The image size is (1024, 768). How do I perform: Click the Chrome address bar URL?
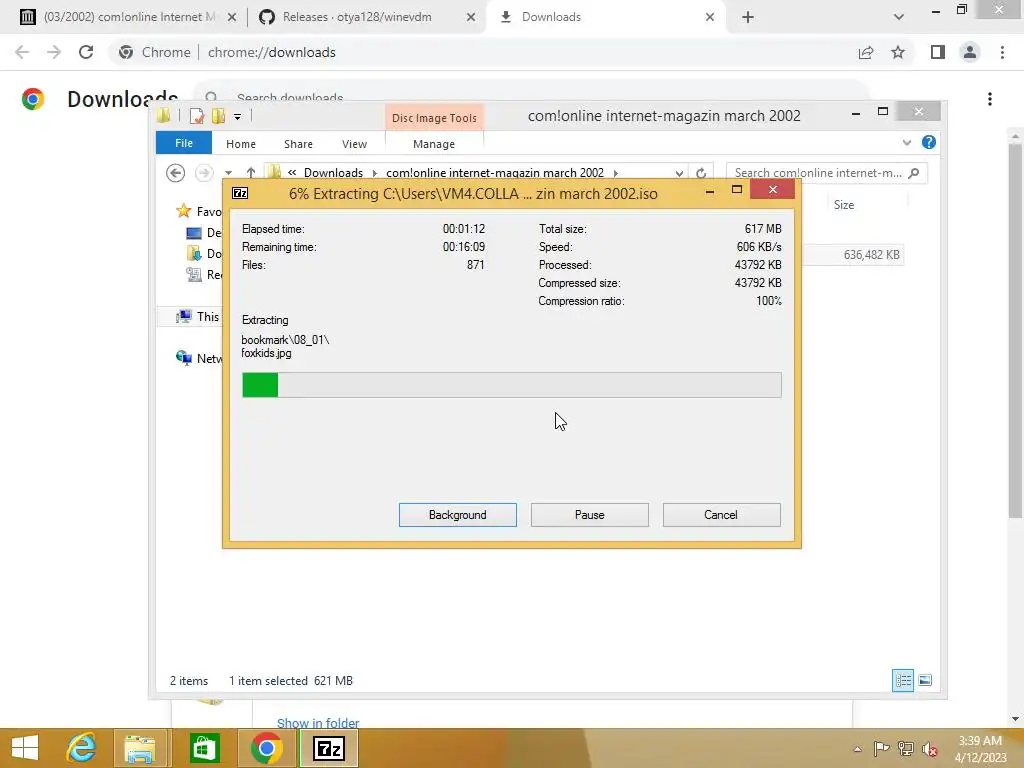[x=272, y=52]
